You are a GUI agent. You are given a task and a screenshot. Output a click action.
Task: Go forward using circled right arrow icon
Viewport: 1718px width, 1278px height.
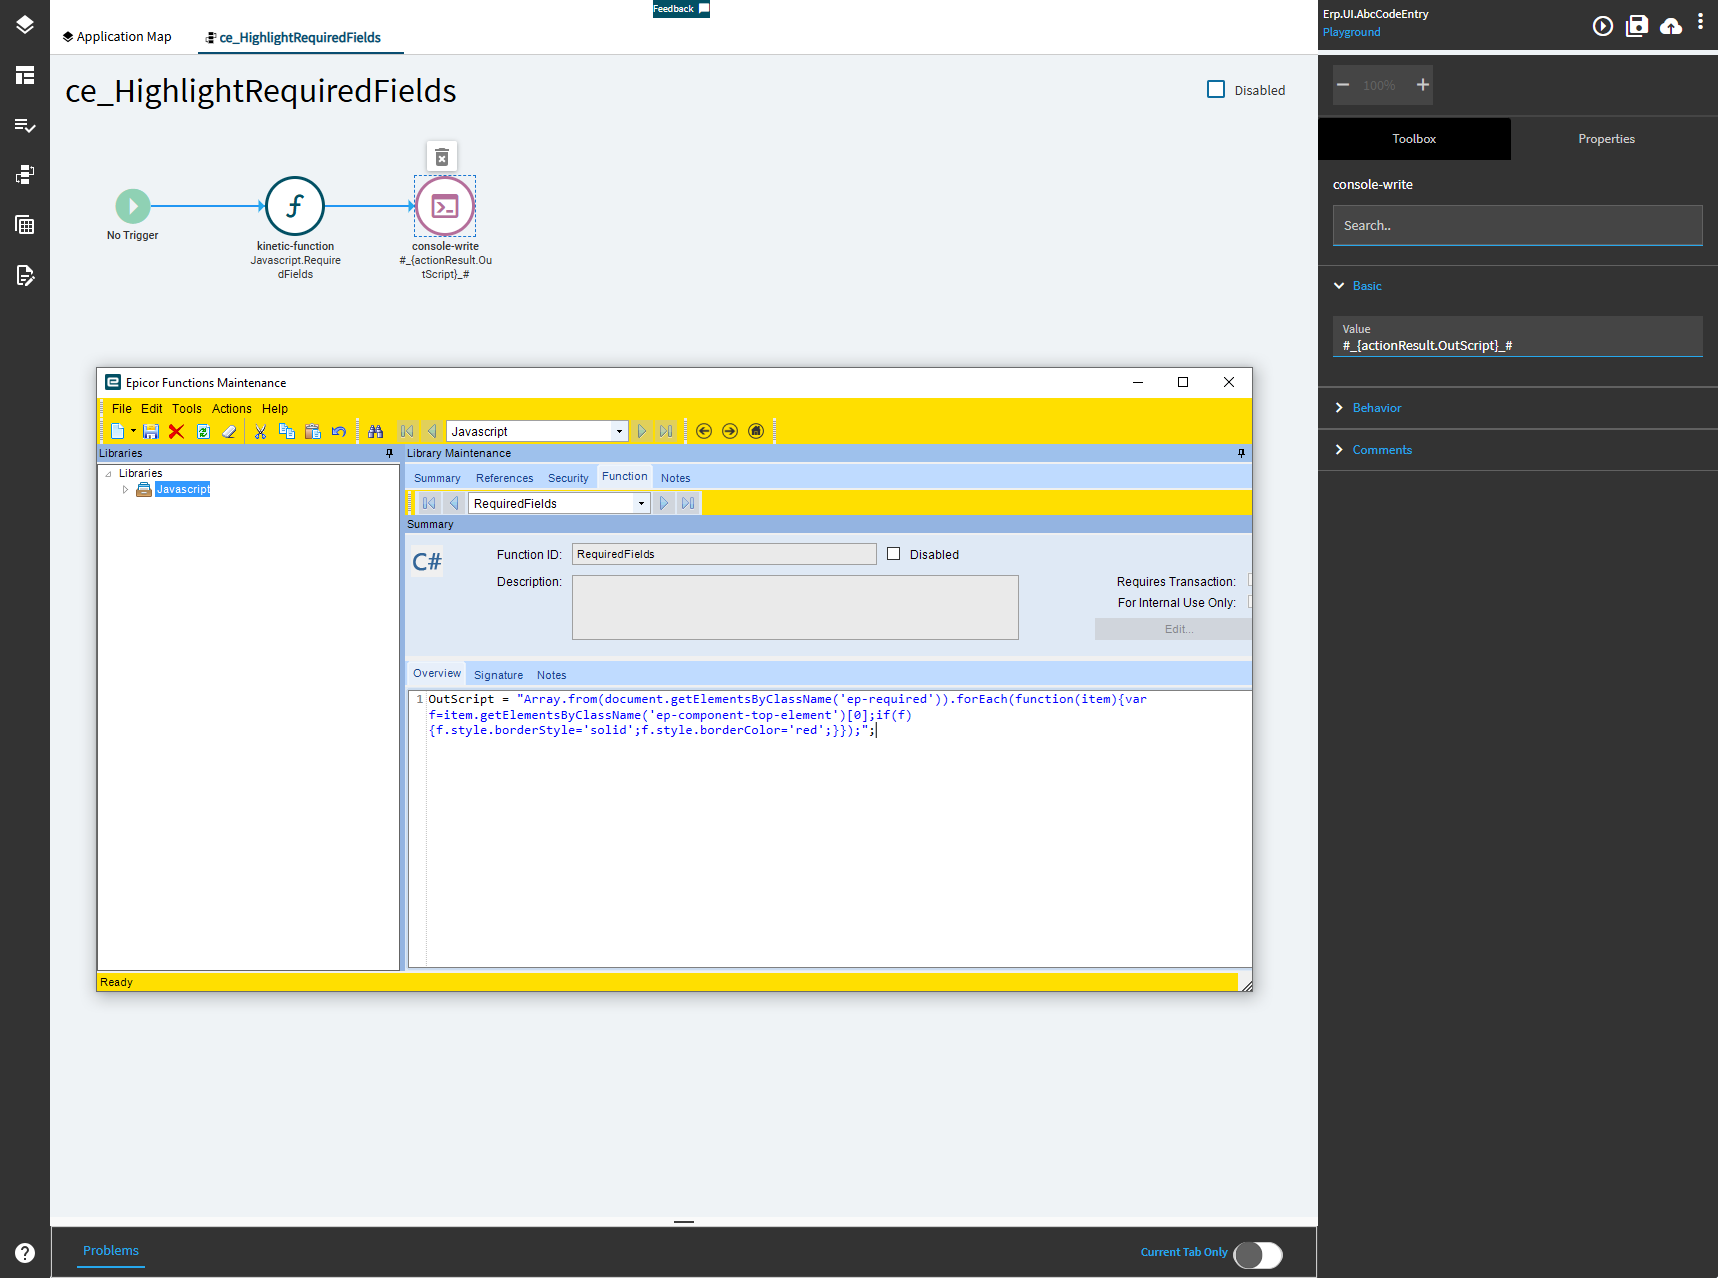coord(730,431)
